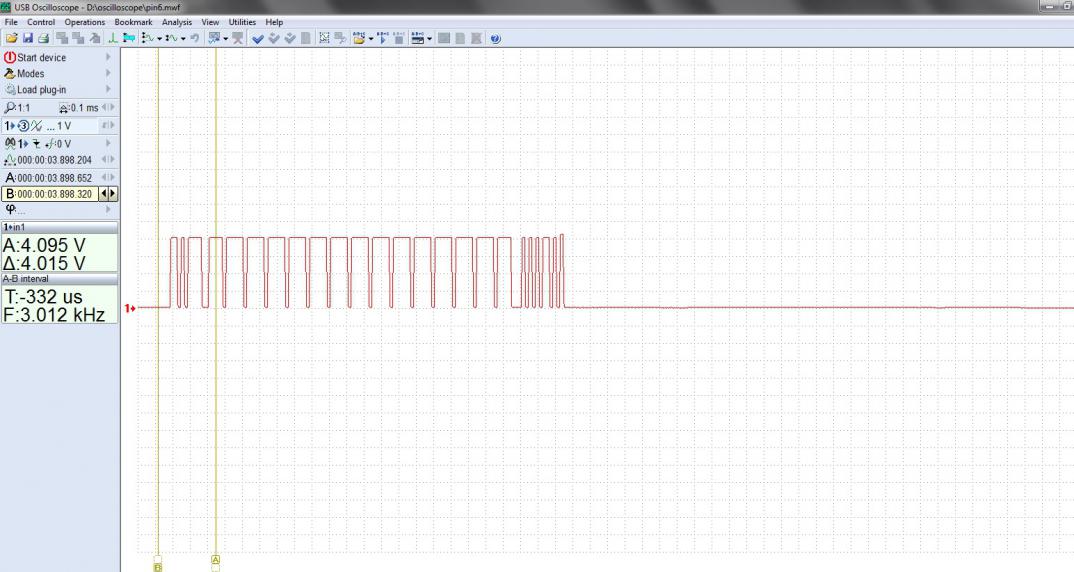Screen dimensions: 1074x572
Task: Click the Save floppy disk icon
Action: coord(28,38)
